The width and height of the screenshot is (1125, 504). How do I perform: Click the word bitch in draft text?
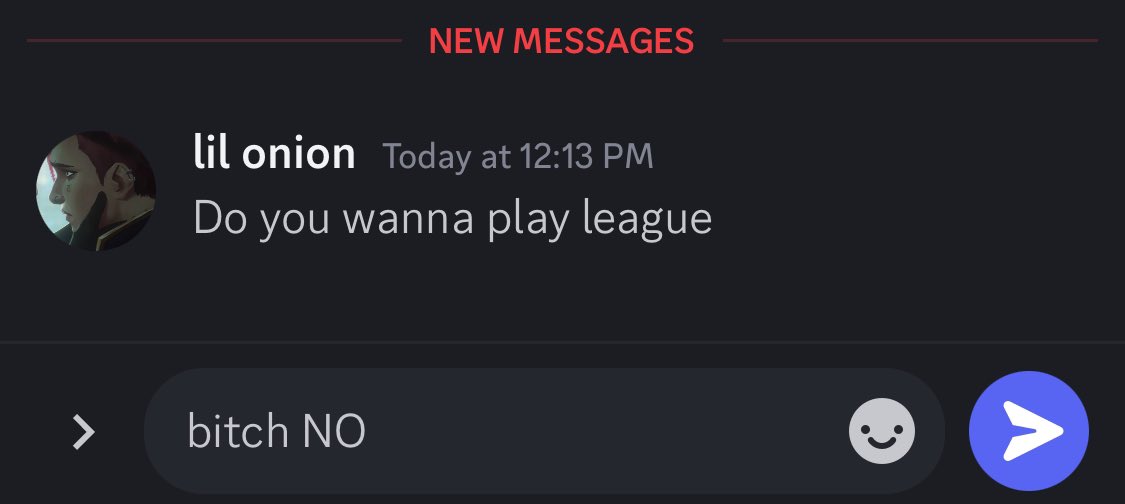(238, 431)
